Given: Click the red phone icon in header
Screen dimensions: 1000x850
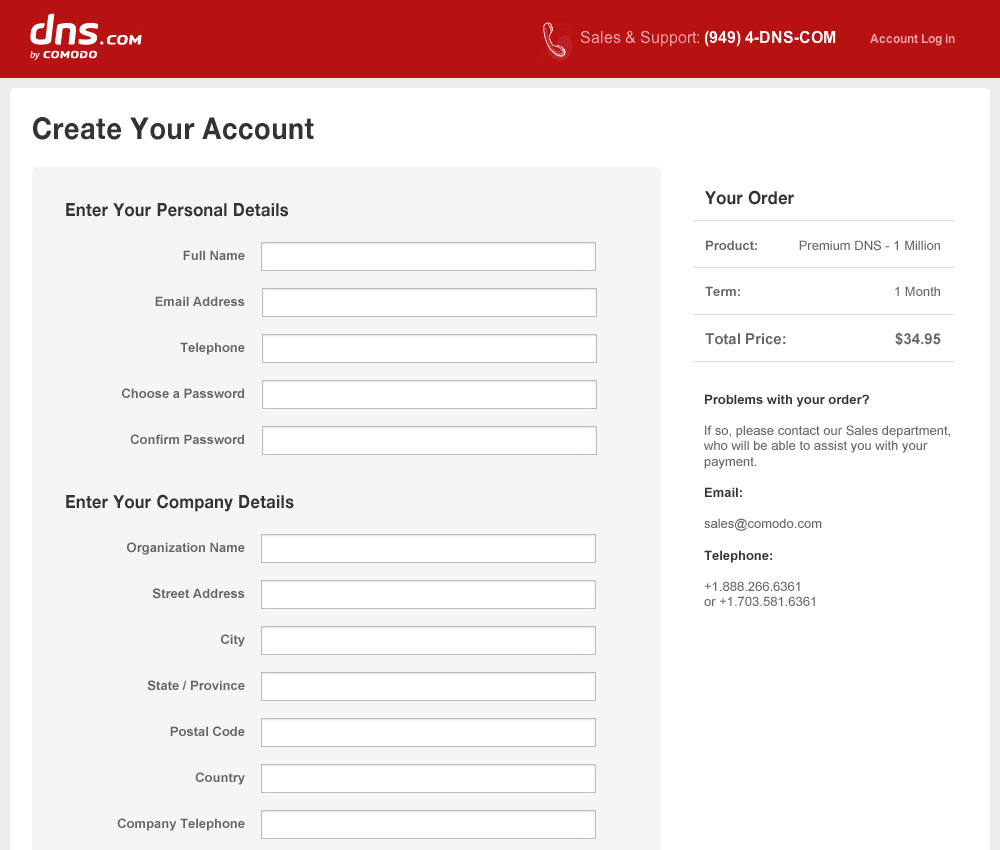Looking at the screenshot, I should pyautogui.click(x=555, y=40).
